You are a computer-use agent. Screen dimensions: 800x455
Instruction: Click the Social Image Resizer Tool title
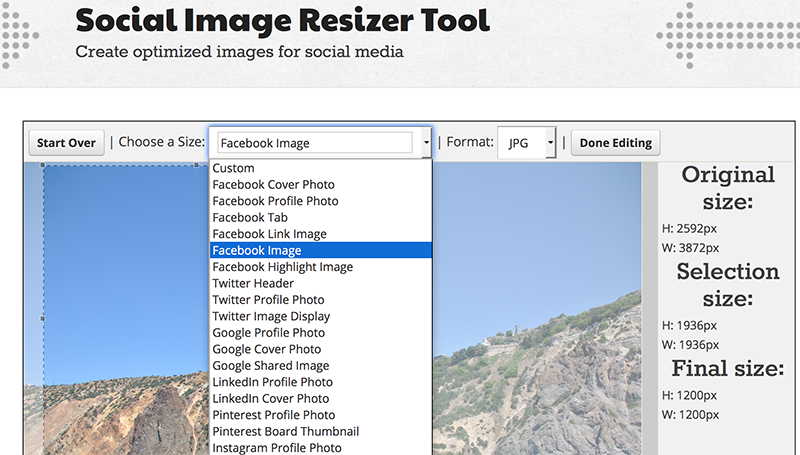tap(283, 20)
